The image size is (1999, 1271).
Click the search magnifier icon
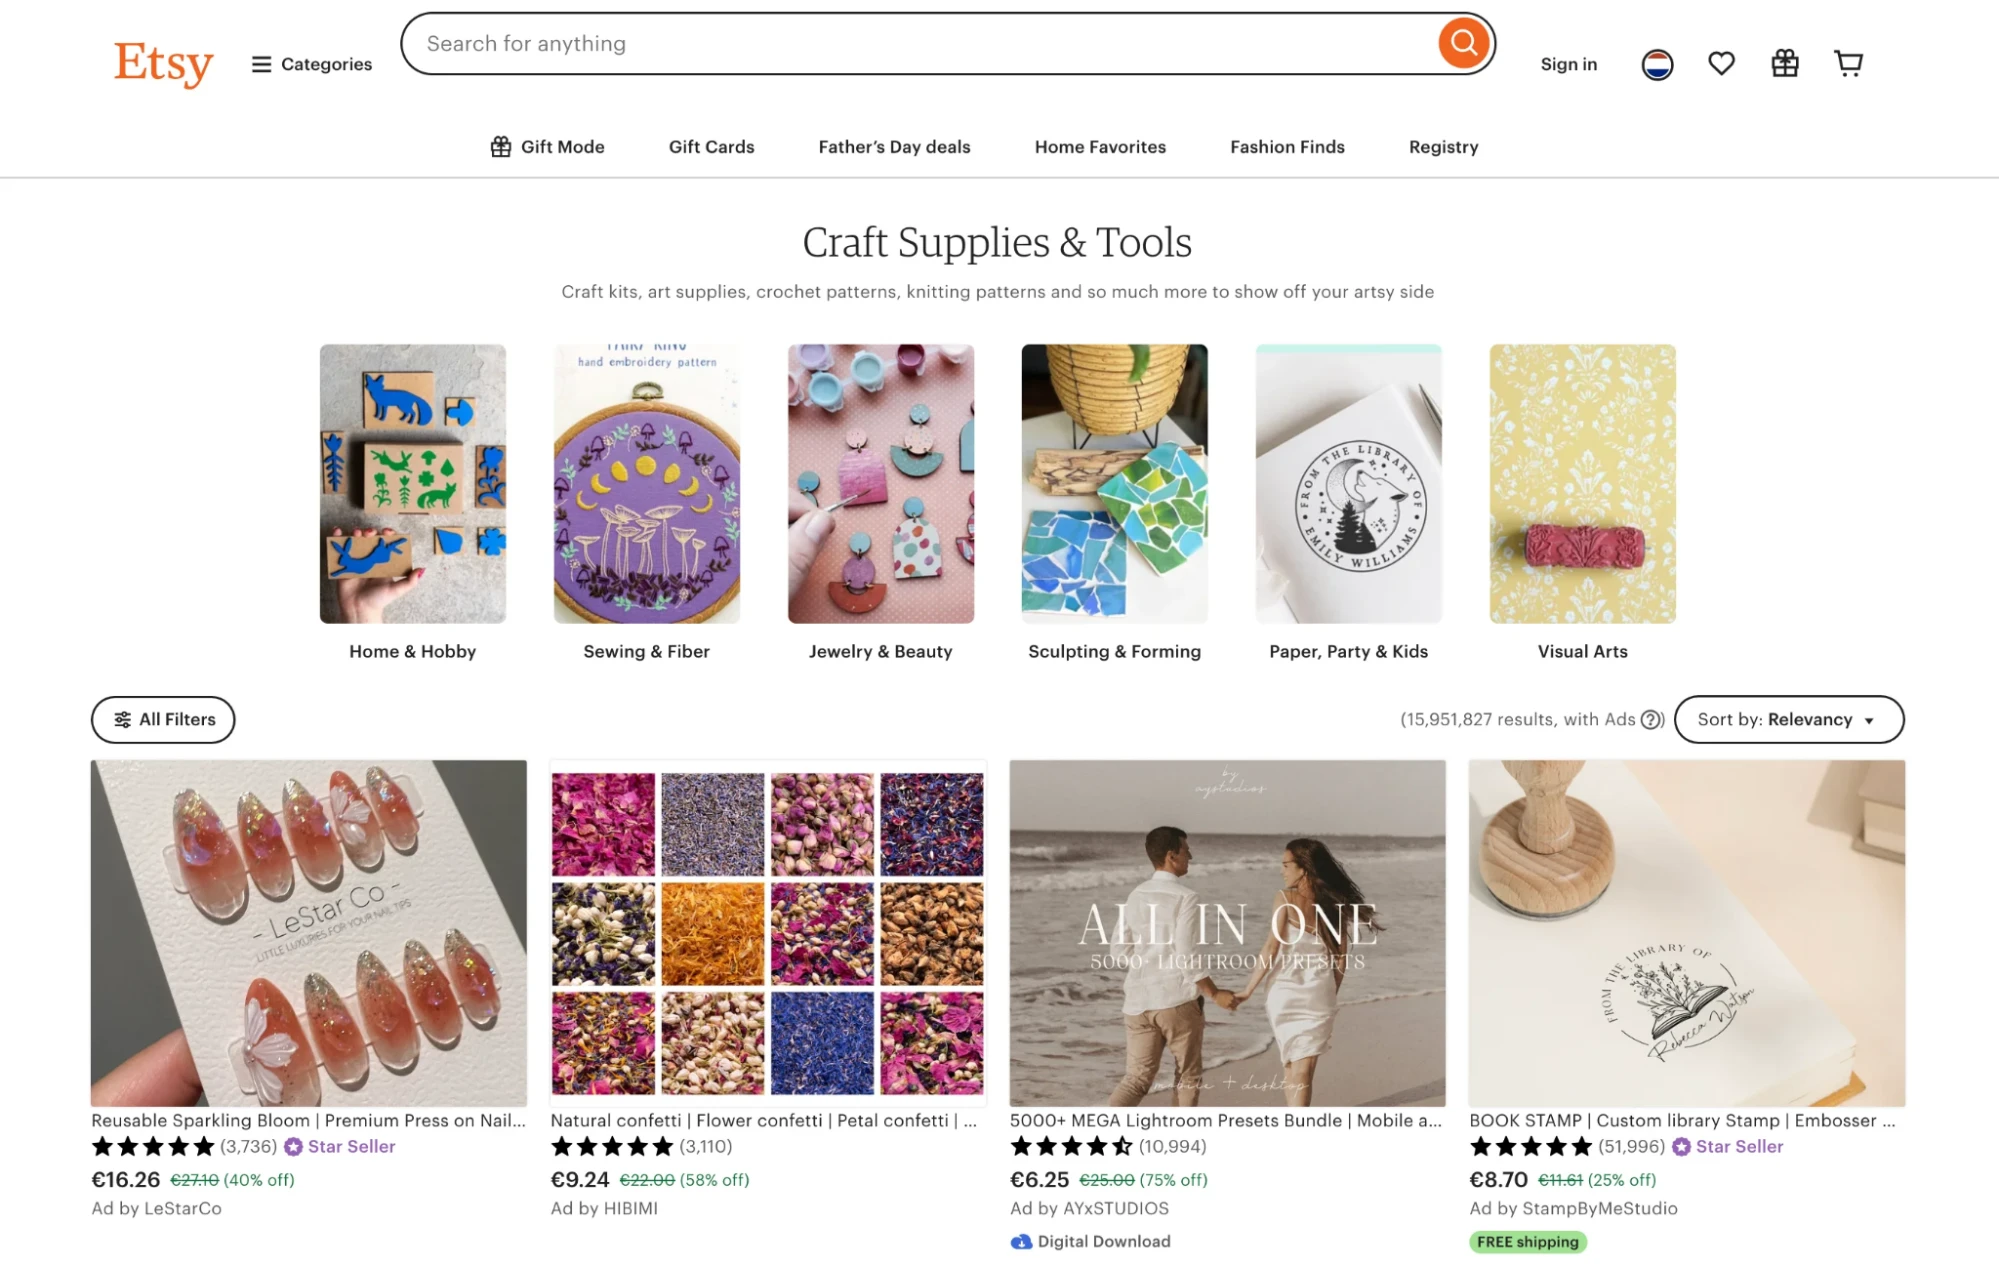1463,43
